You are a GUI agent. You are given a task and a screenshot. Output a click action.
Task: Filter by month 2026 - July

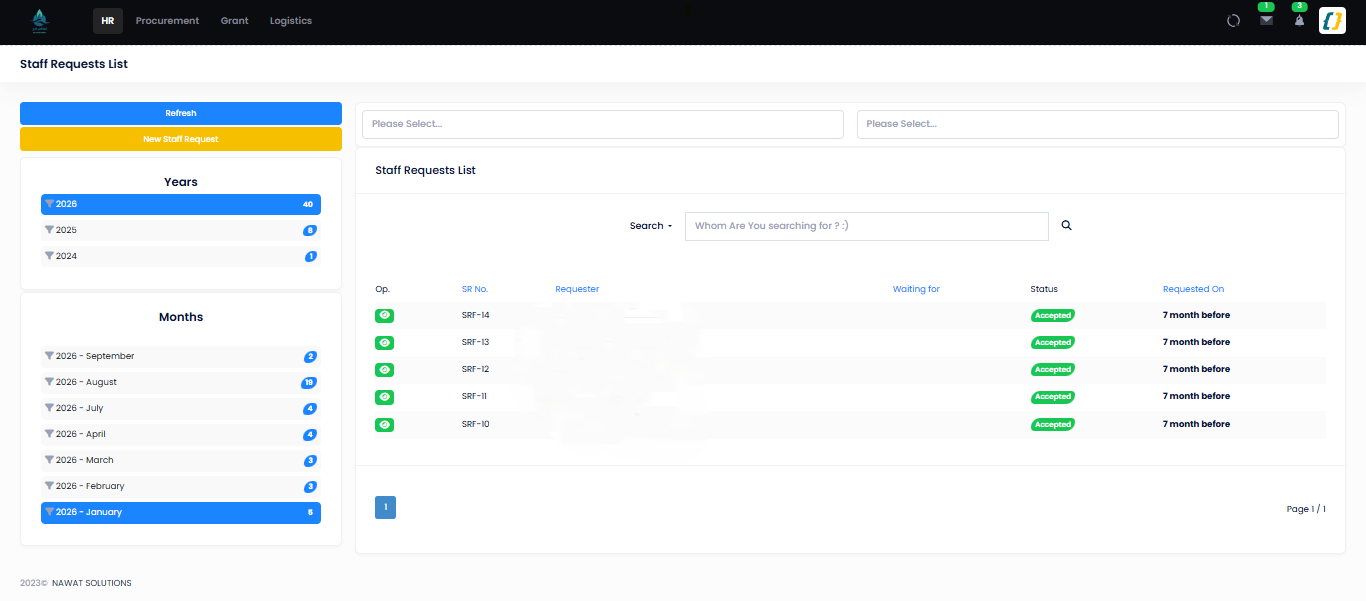click(x=181, y=408)
